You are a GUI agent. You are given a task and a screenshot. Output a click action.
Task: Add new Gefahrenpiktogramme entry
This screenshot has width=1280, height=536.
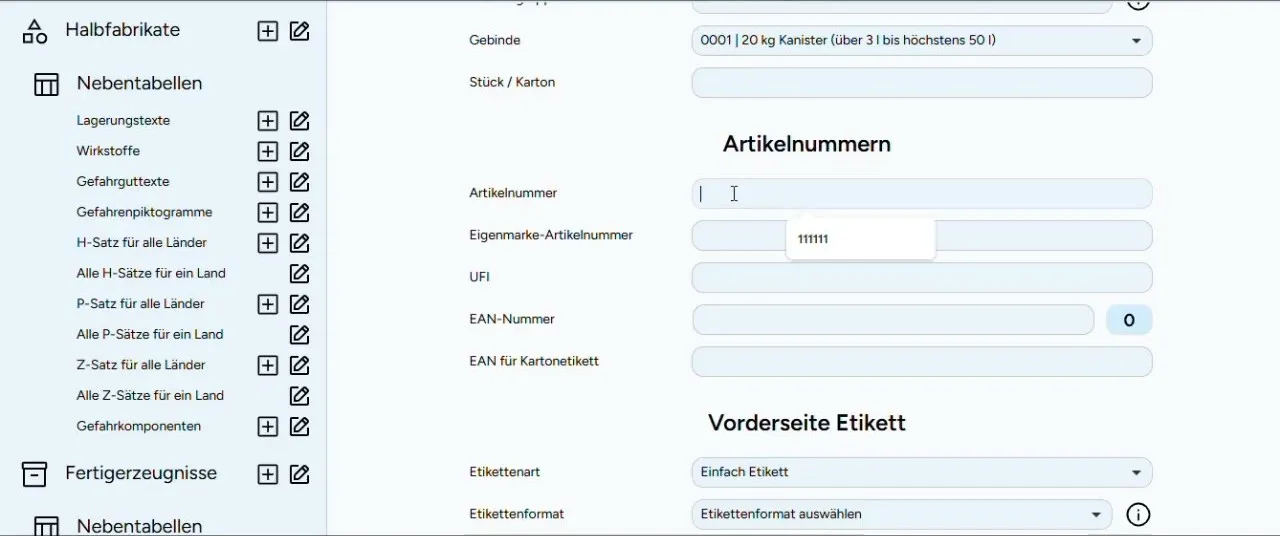tap(267, 213)
